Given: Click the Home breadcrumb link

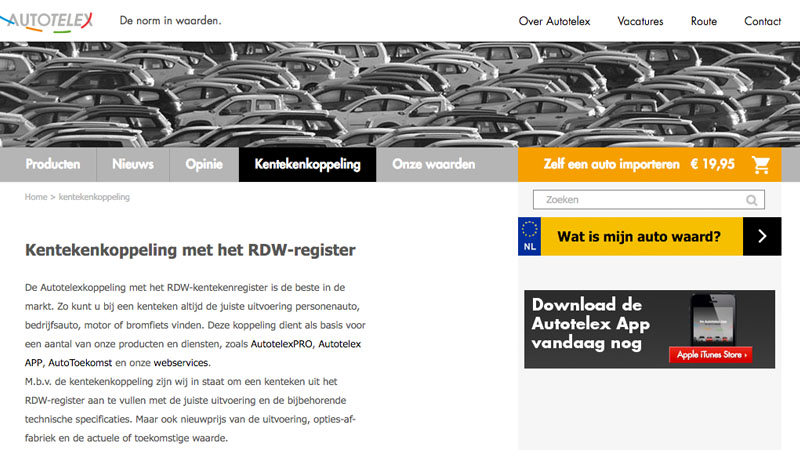Looking at the screenshot, I should click(x=36, y=197).
